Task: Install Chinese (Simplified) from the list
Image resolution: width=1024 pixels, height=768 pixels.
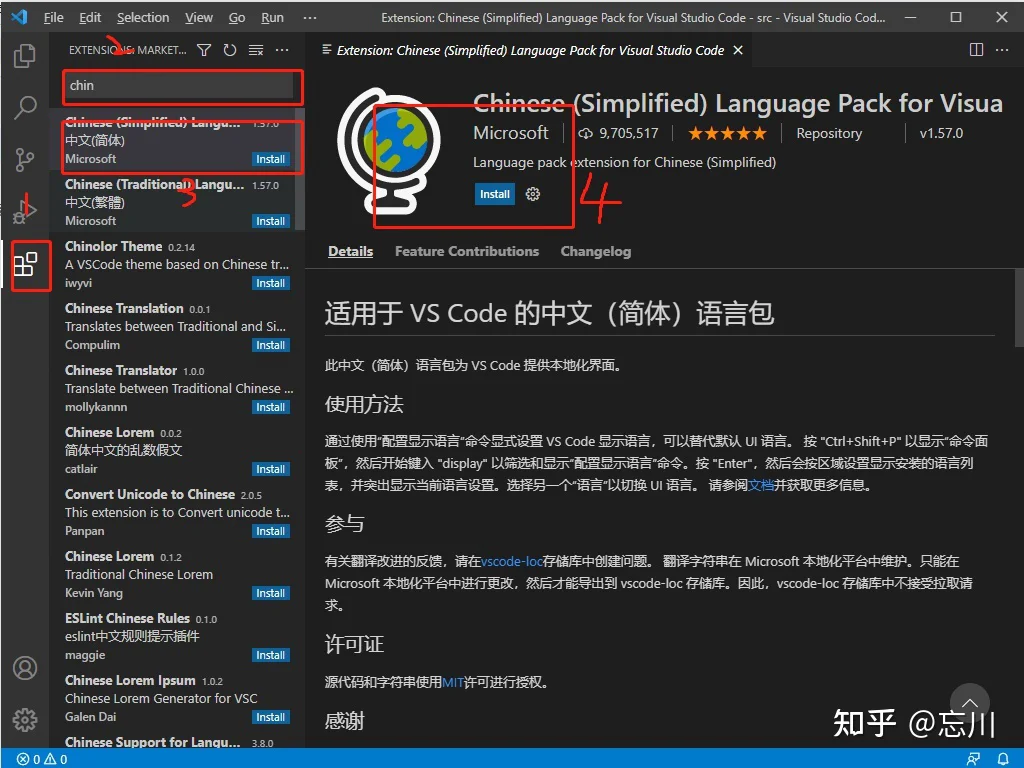Action: [270, 159]
